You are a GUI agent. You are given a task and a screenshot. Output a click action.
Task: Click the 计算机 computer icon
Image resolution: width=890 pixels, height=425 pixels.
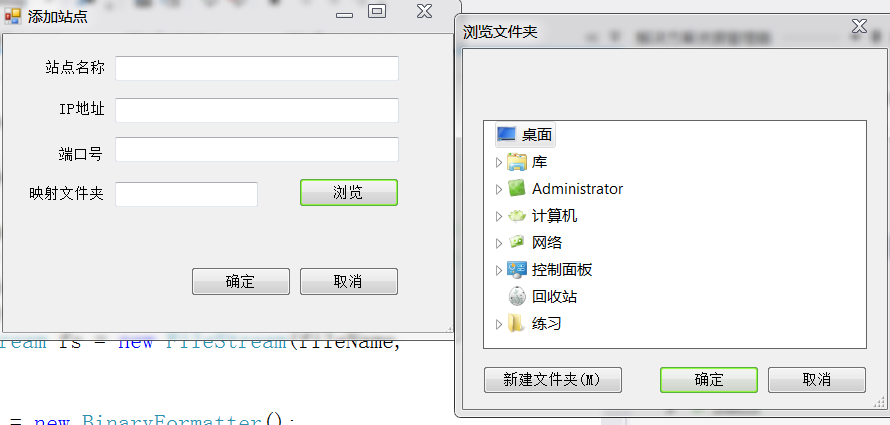517,216
